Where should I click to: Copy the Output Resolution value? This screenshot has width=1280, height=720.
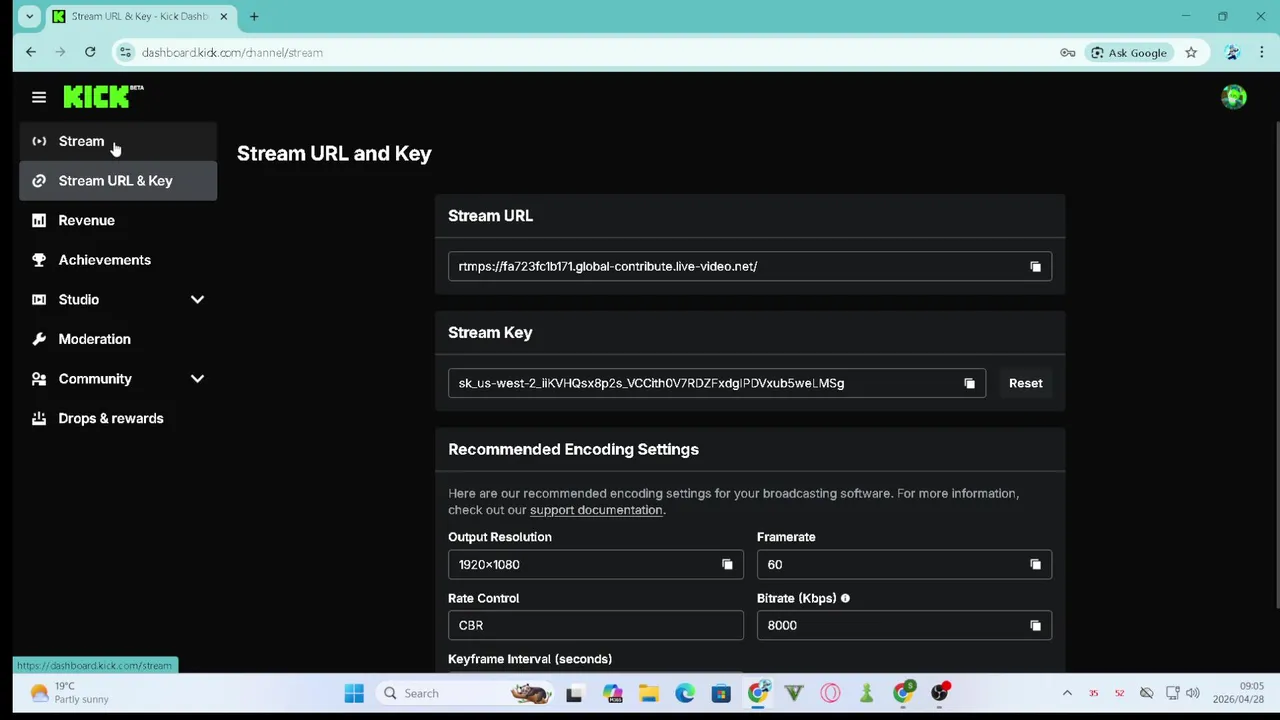click(x=727, y=565)
